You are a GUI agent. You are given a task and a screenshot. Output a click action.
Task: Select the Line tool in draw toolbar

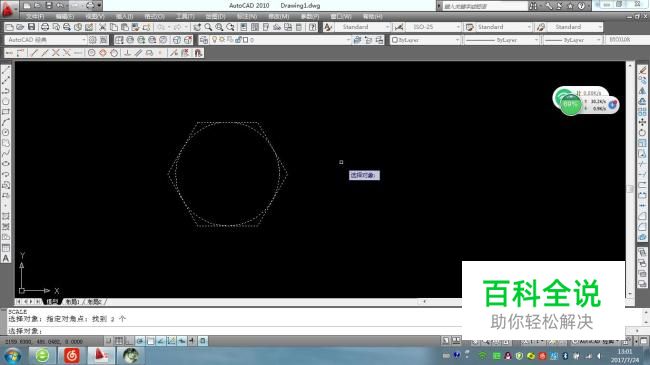coord(6,70)
